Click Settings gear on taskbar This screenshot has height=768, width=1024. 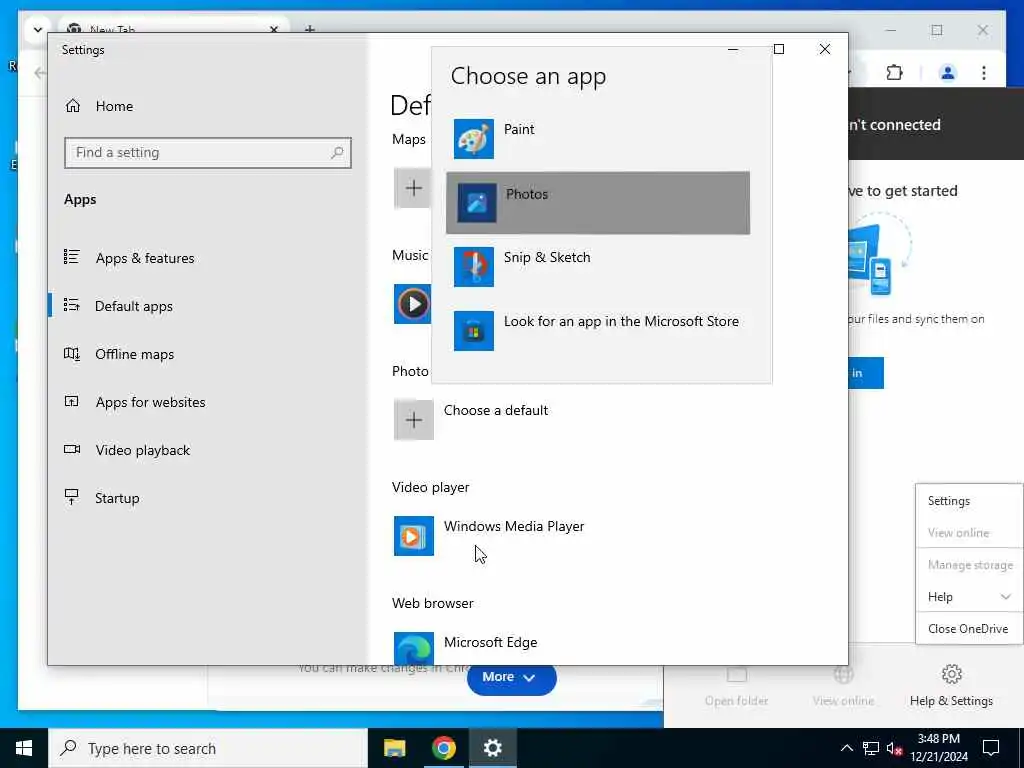click(492, 748)
